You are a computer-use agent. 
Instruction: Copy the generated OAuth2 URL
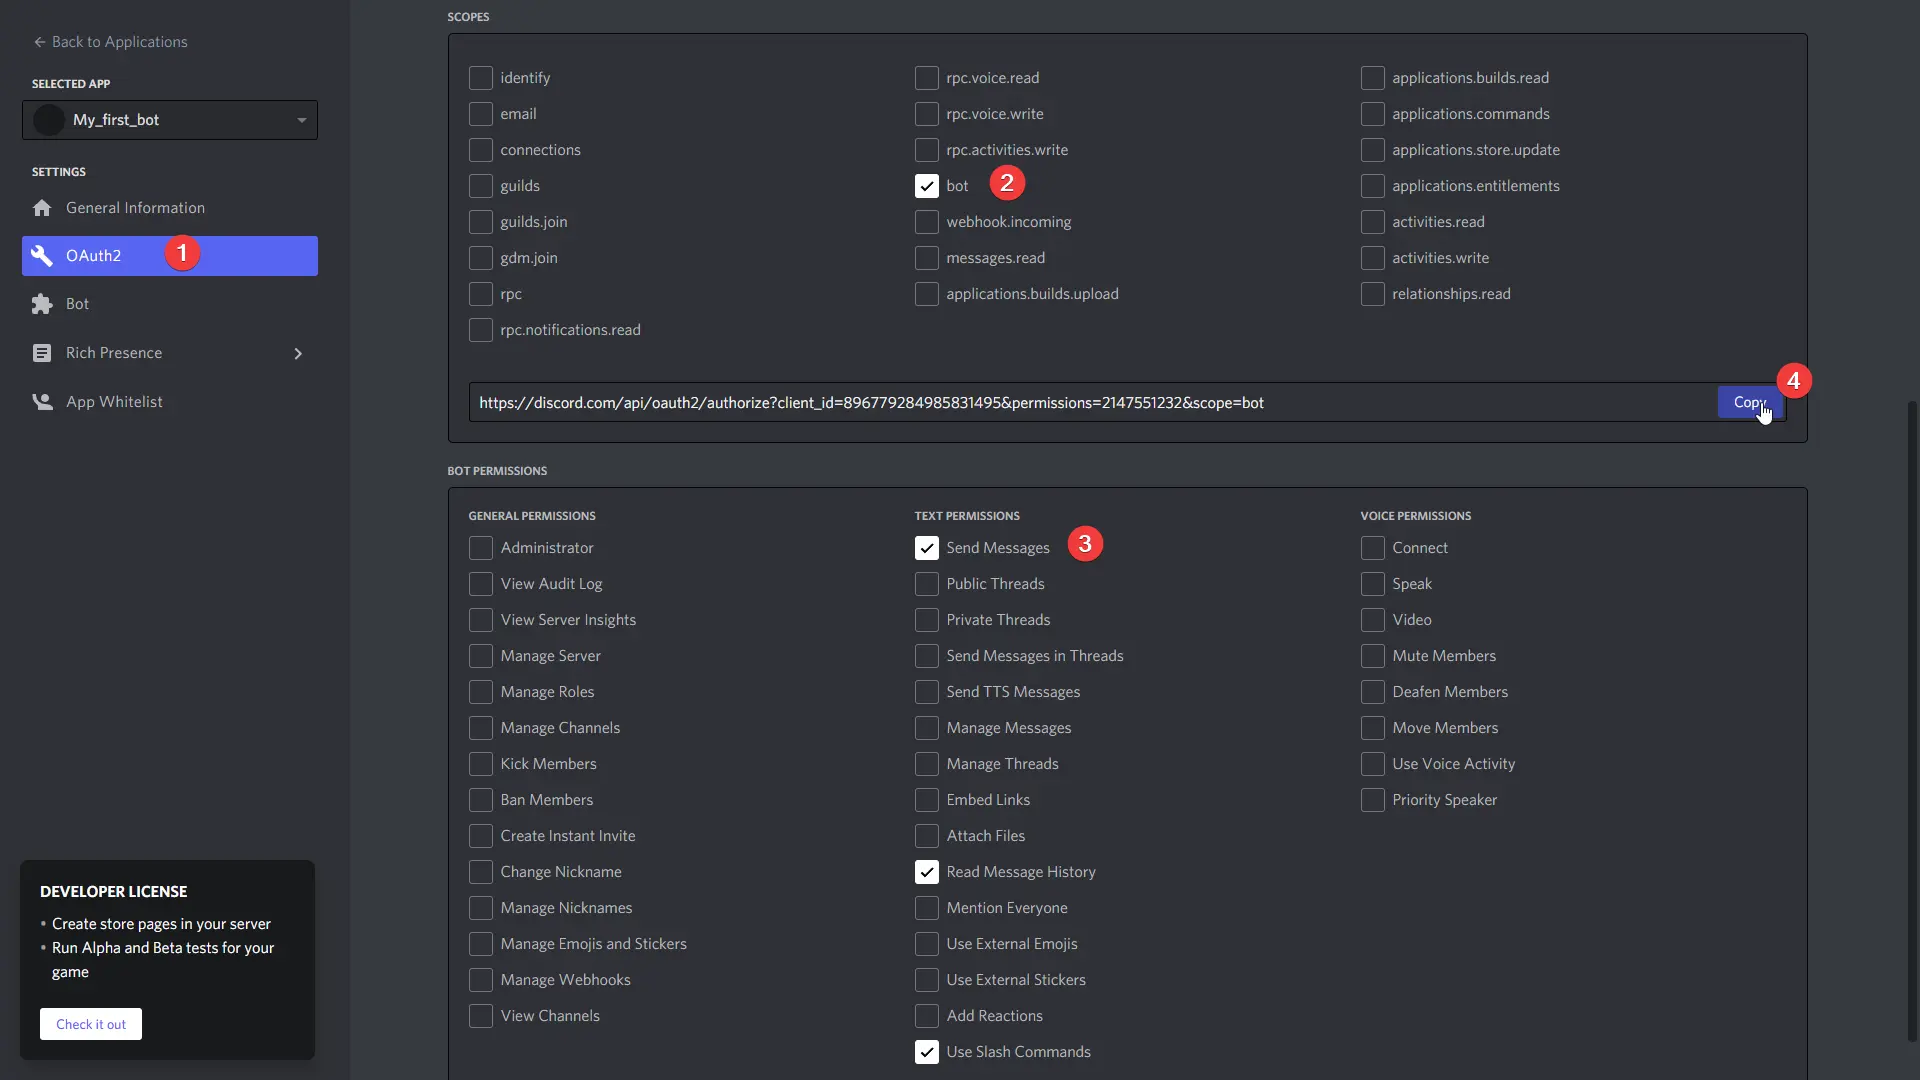coord(1749,402)
